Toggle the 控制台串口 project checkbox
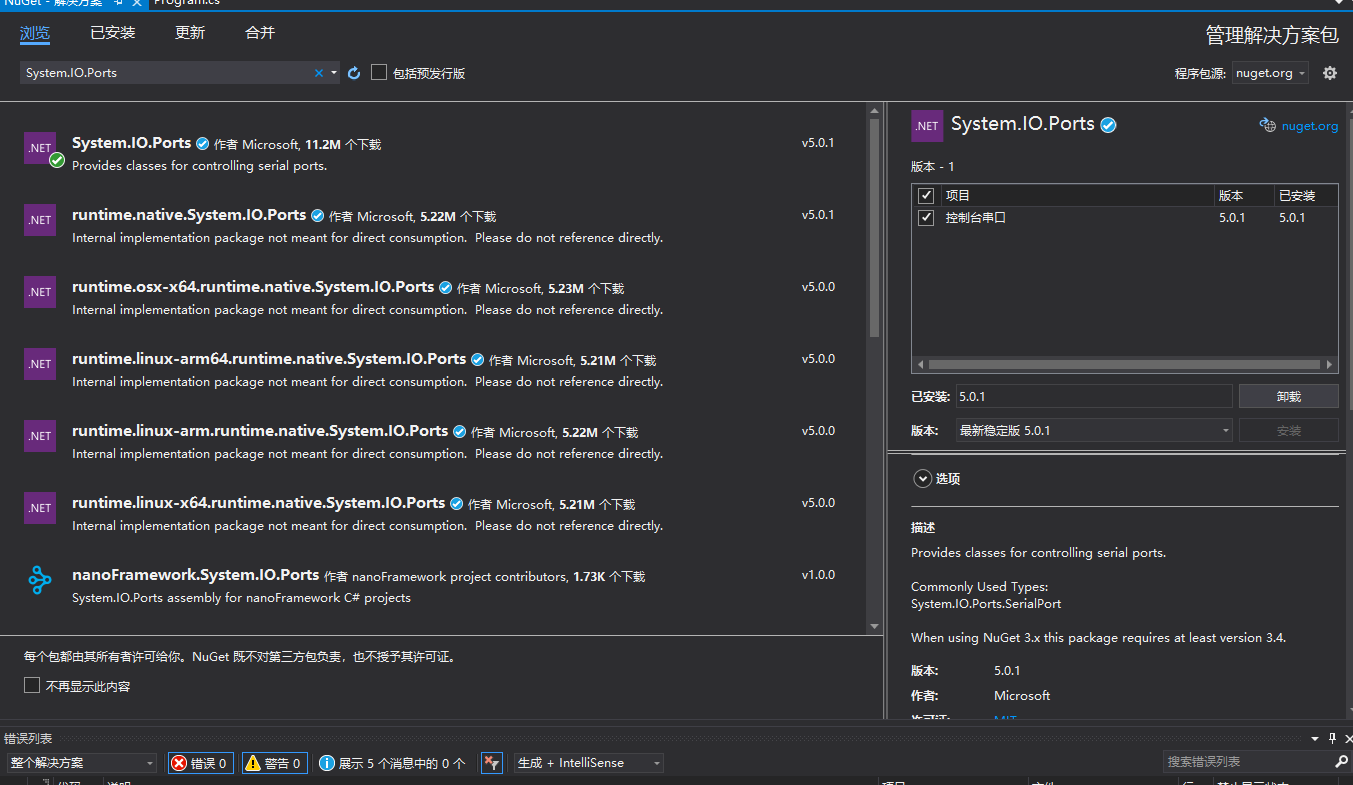The image size is (1353, 785). coord(926,218)
